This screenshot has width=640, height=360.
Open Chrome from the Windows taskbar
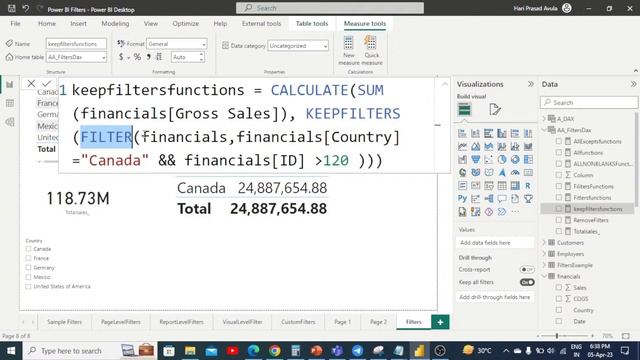pyautogui.click(x=275, y=351)
